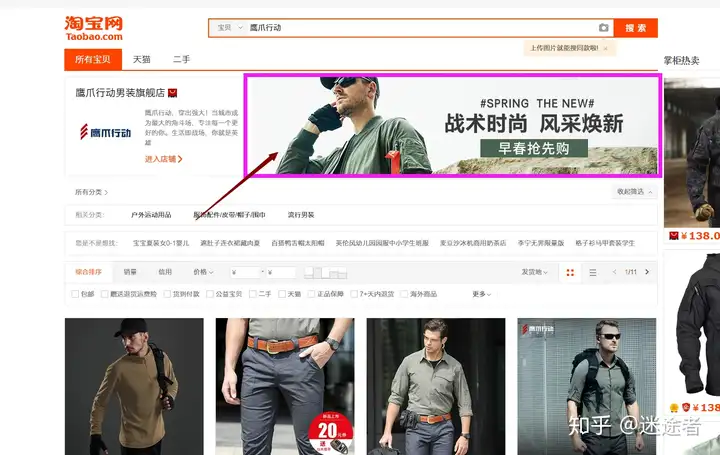
Task: Choose the 流行男装 category
Action: point(301,215)
